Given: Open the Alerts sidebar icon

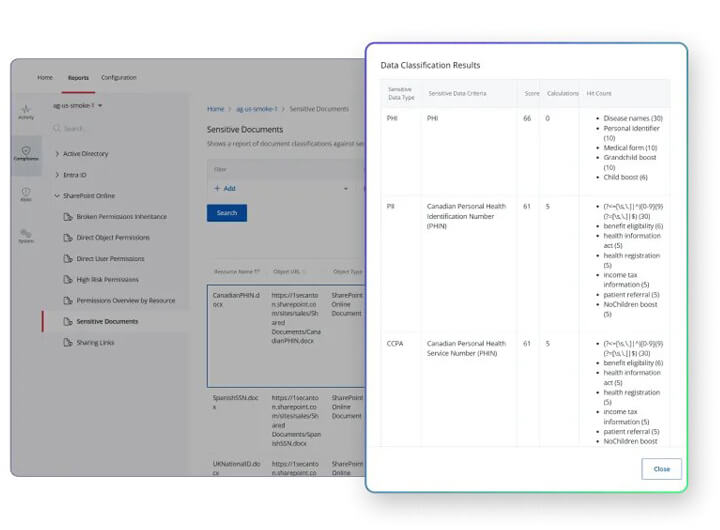Looking at the screenshot, I should coord(26,194).
